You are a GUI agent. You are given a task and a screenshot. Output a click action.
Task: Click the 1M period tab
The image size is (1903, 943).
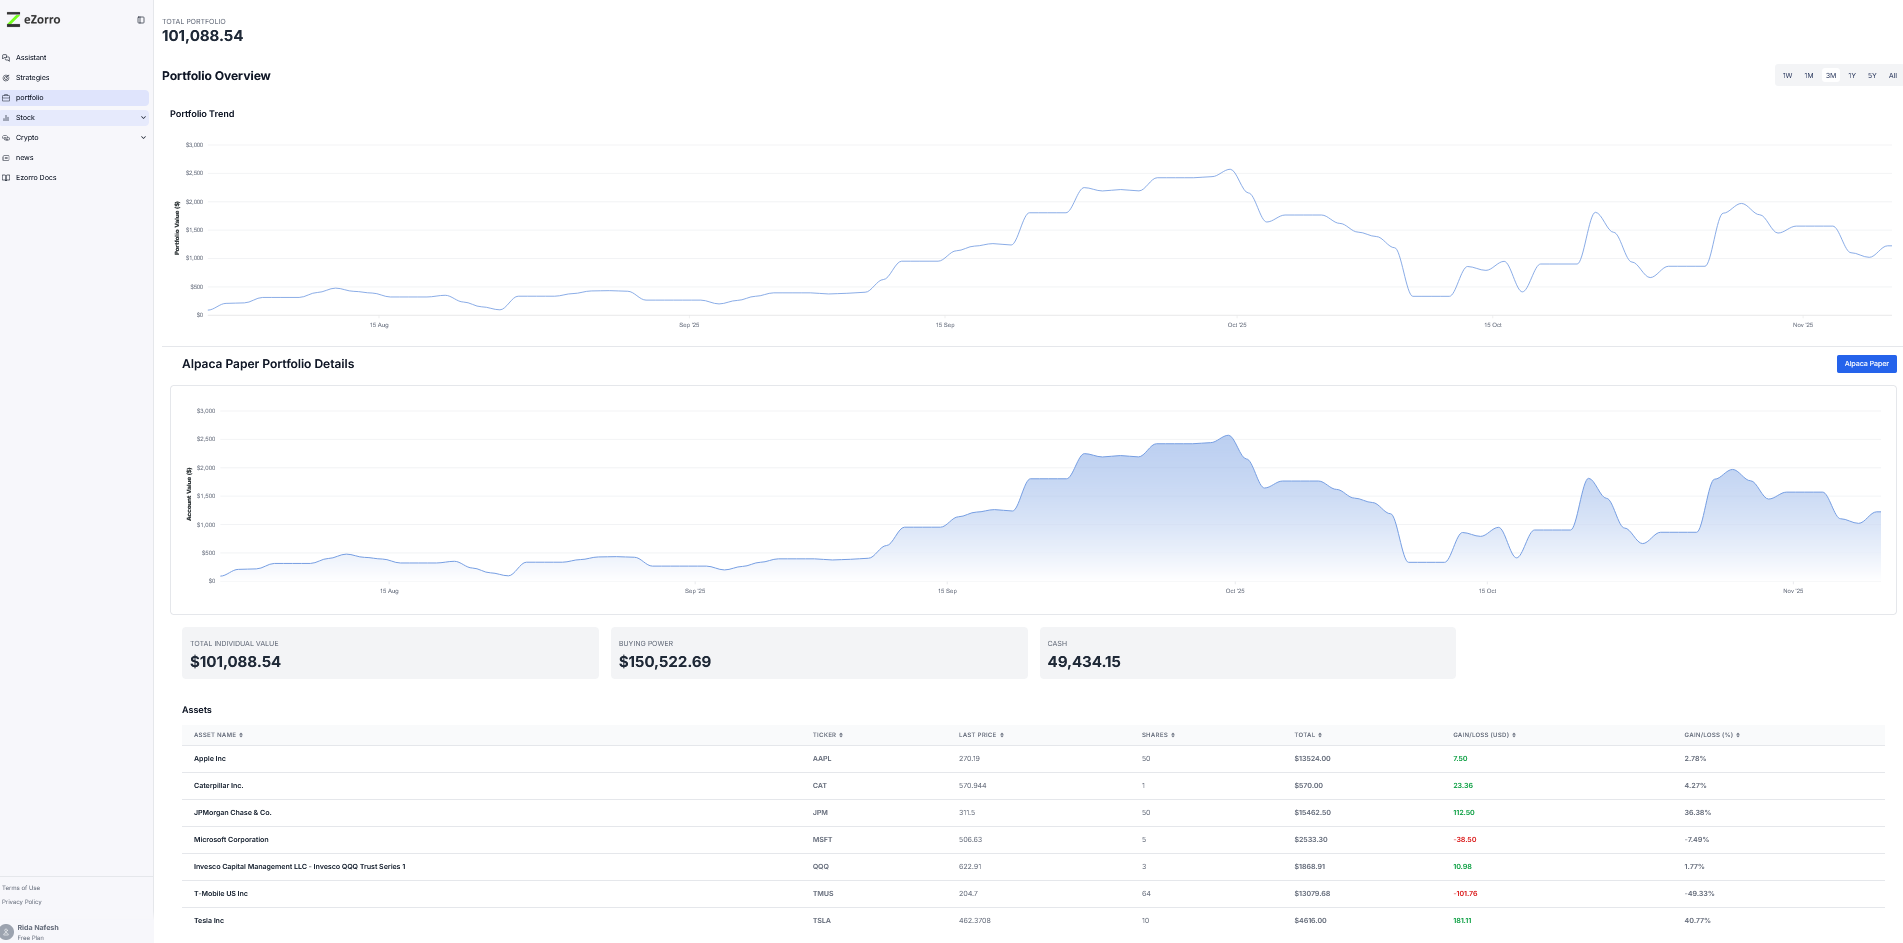click(x=1809, y=75)
